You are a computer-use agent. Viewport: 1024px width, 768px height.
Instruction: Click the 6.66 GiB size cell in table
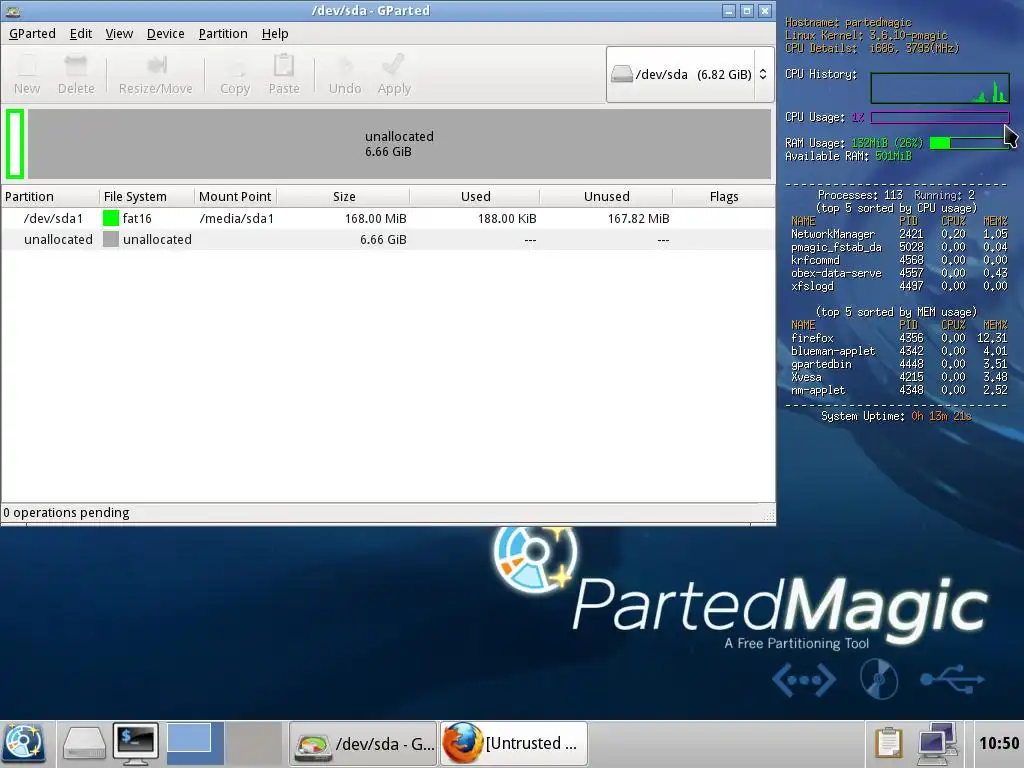click(x=383, y=240)
